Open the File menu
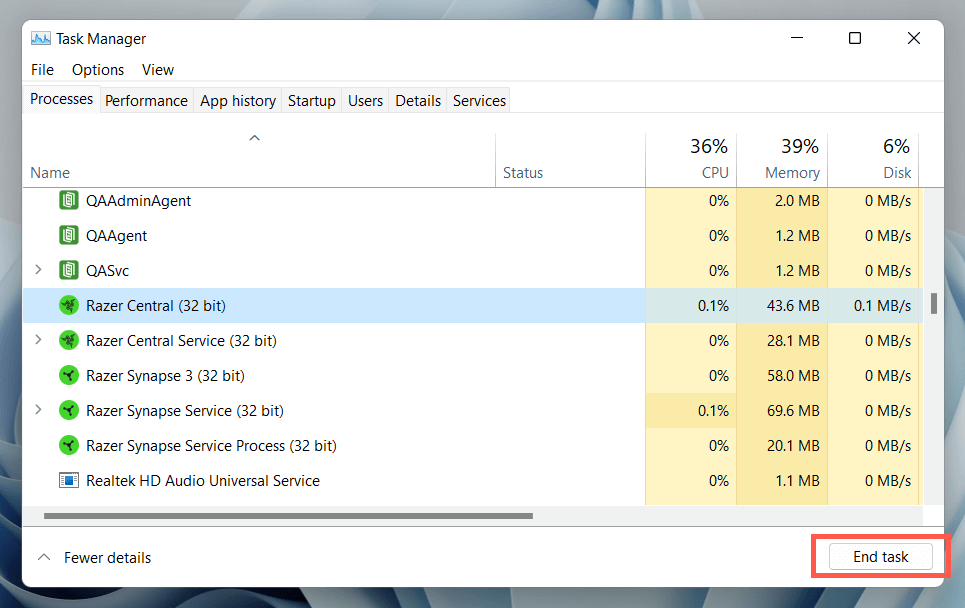 point(42,70)
